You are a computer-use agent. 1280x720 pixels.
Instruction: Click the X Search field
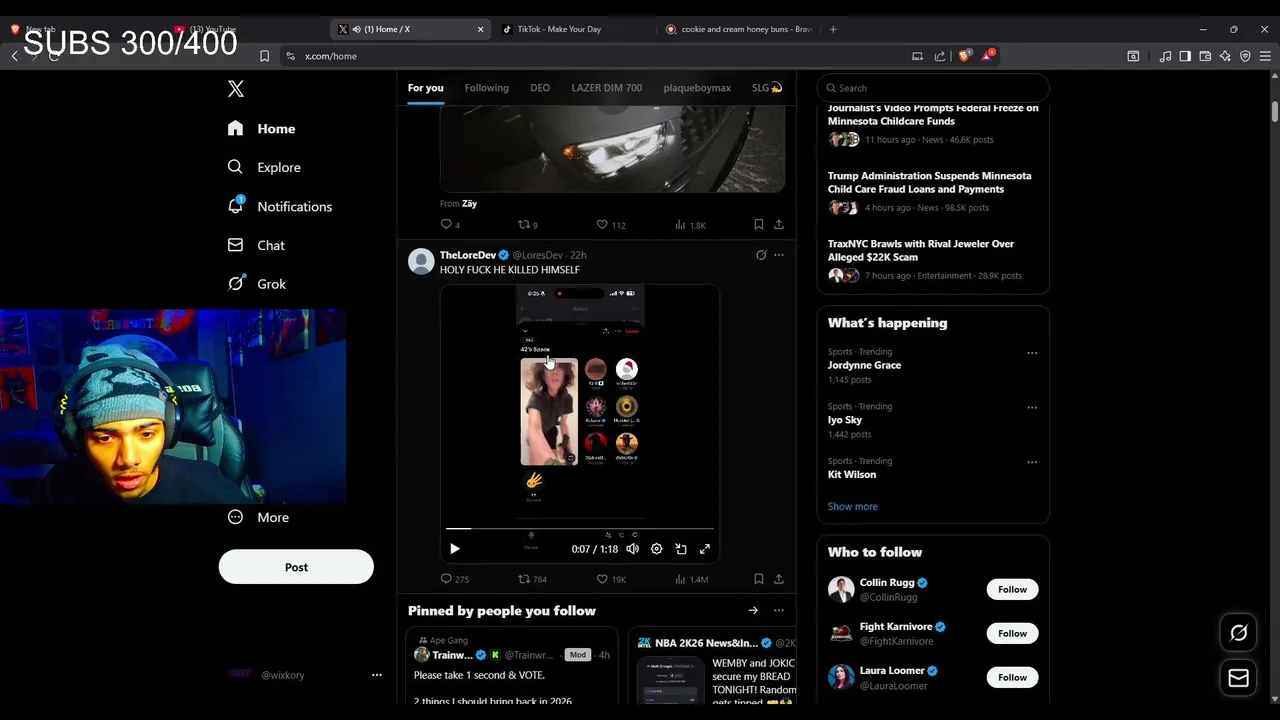pyautogui.click(x=933, y=88)
